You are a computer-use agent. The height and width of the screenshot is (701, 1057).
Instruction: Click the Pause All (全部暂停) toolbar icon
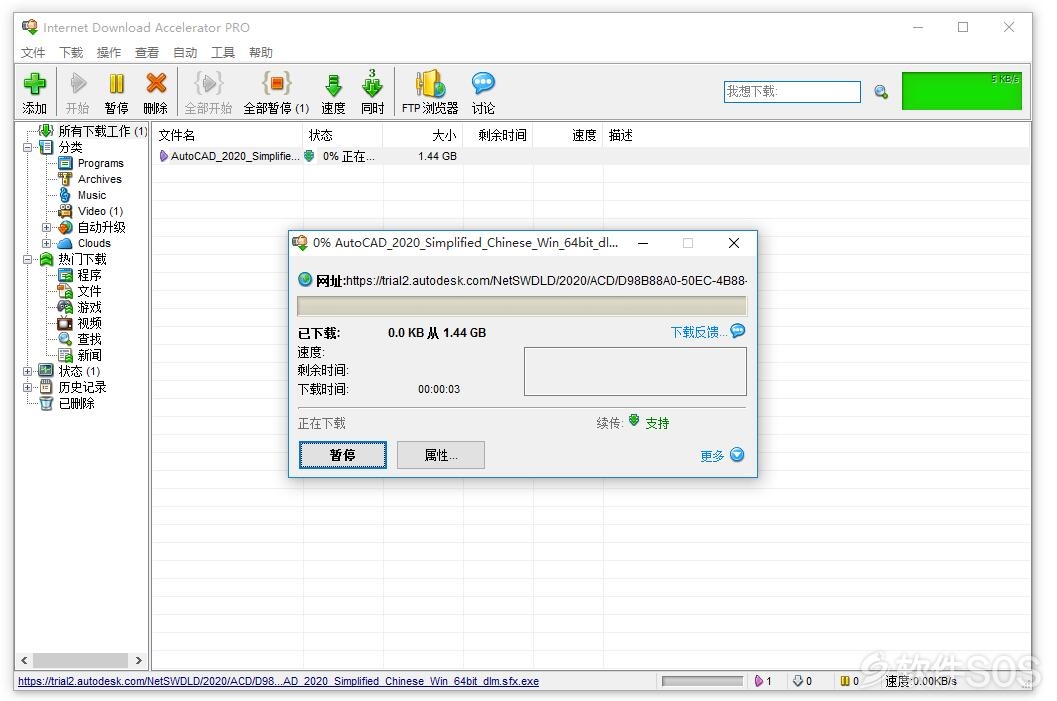[276, 92]
